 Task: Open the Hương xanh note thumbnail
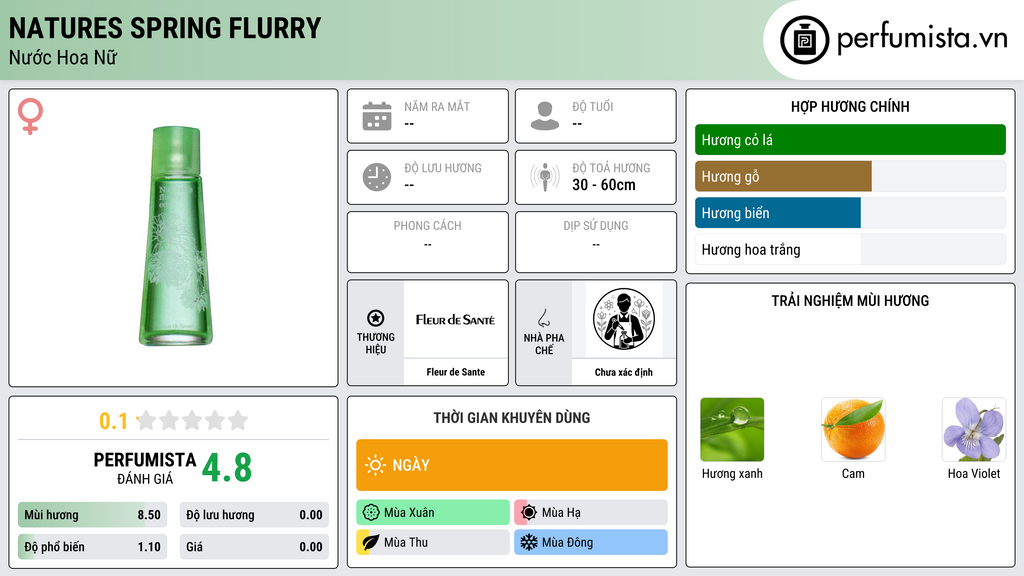(732, 430)
